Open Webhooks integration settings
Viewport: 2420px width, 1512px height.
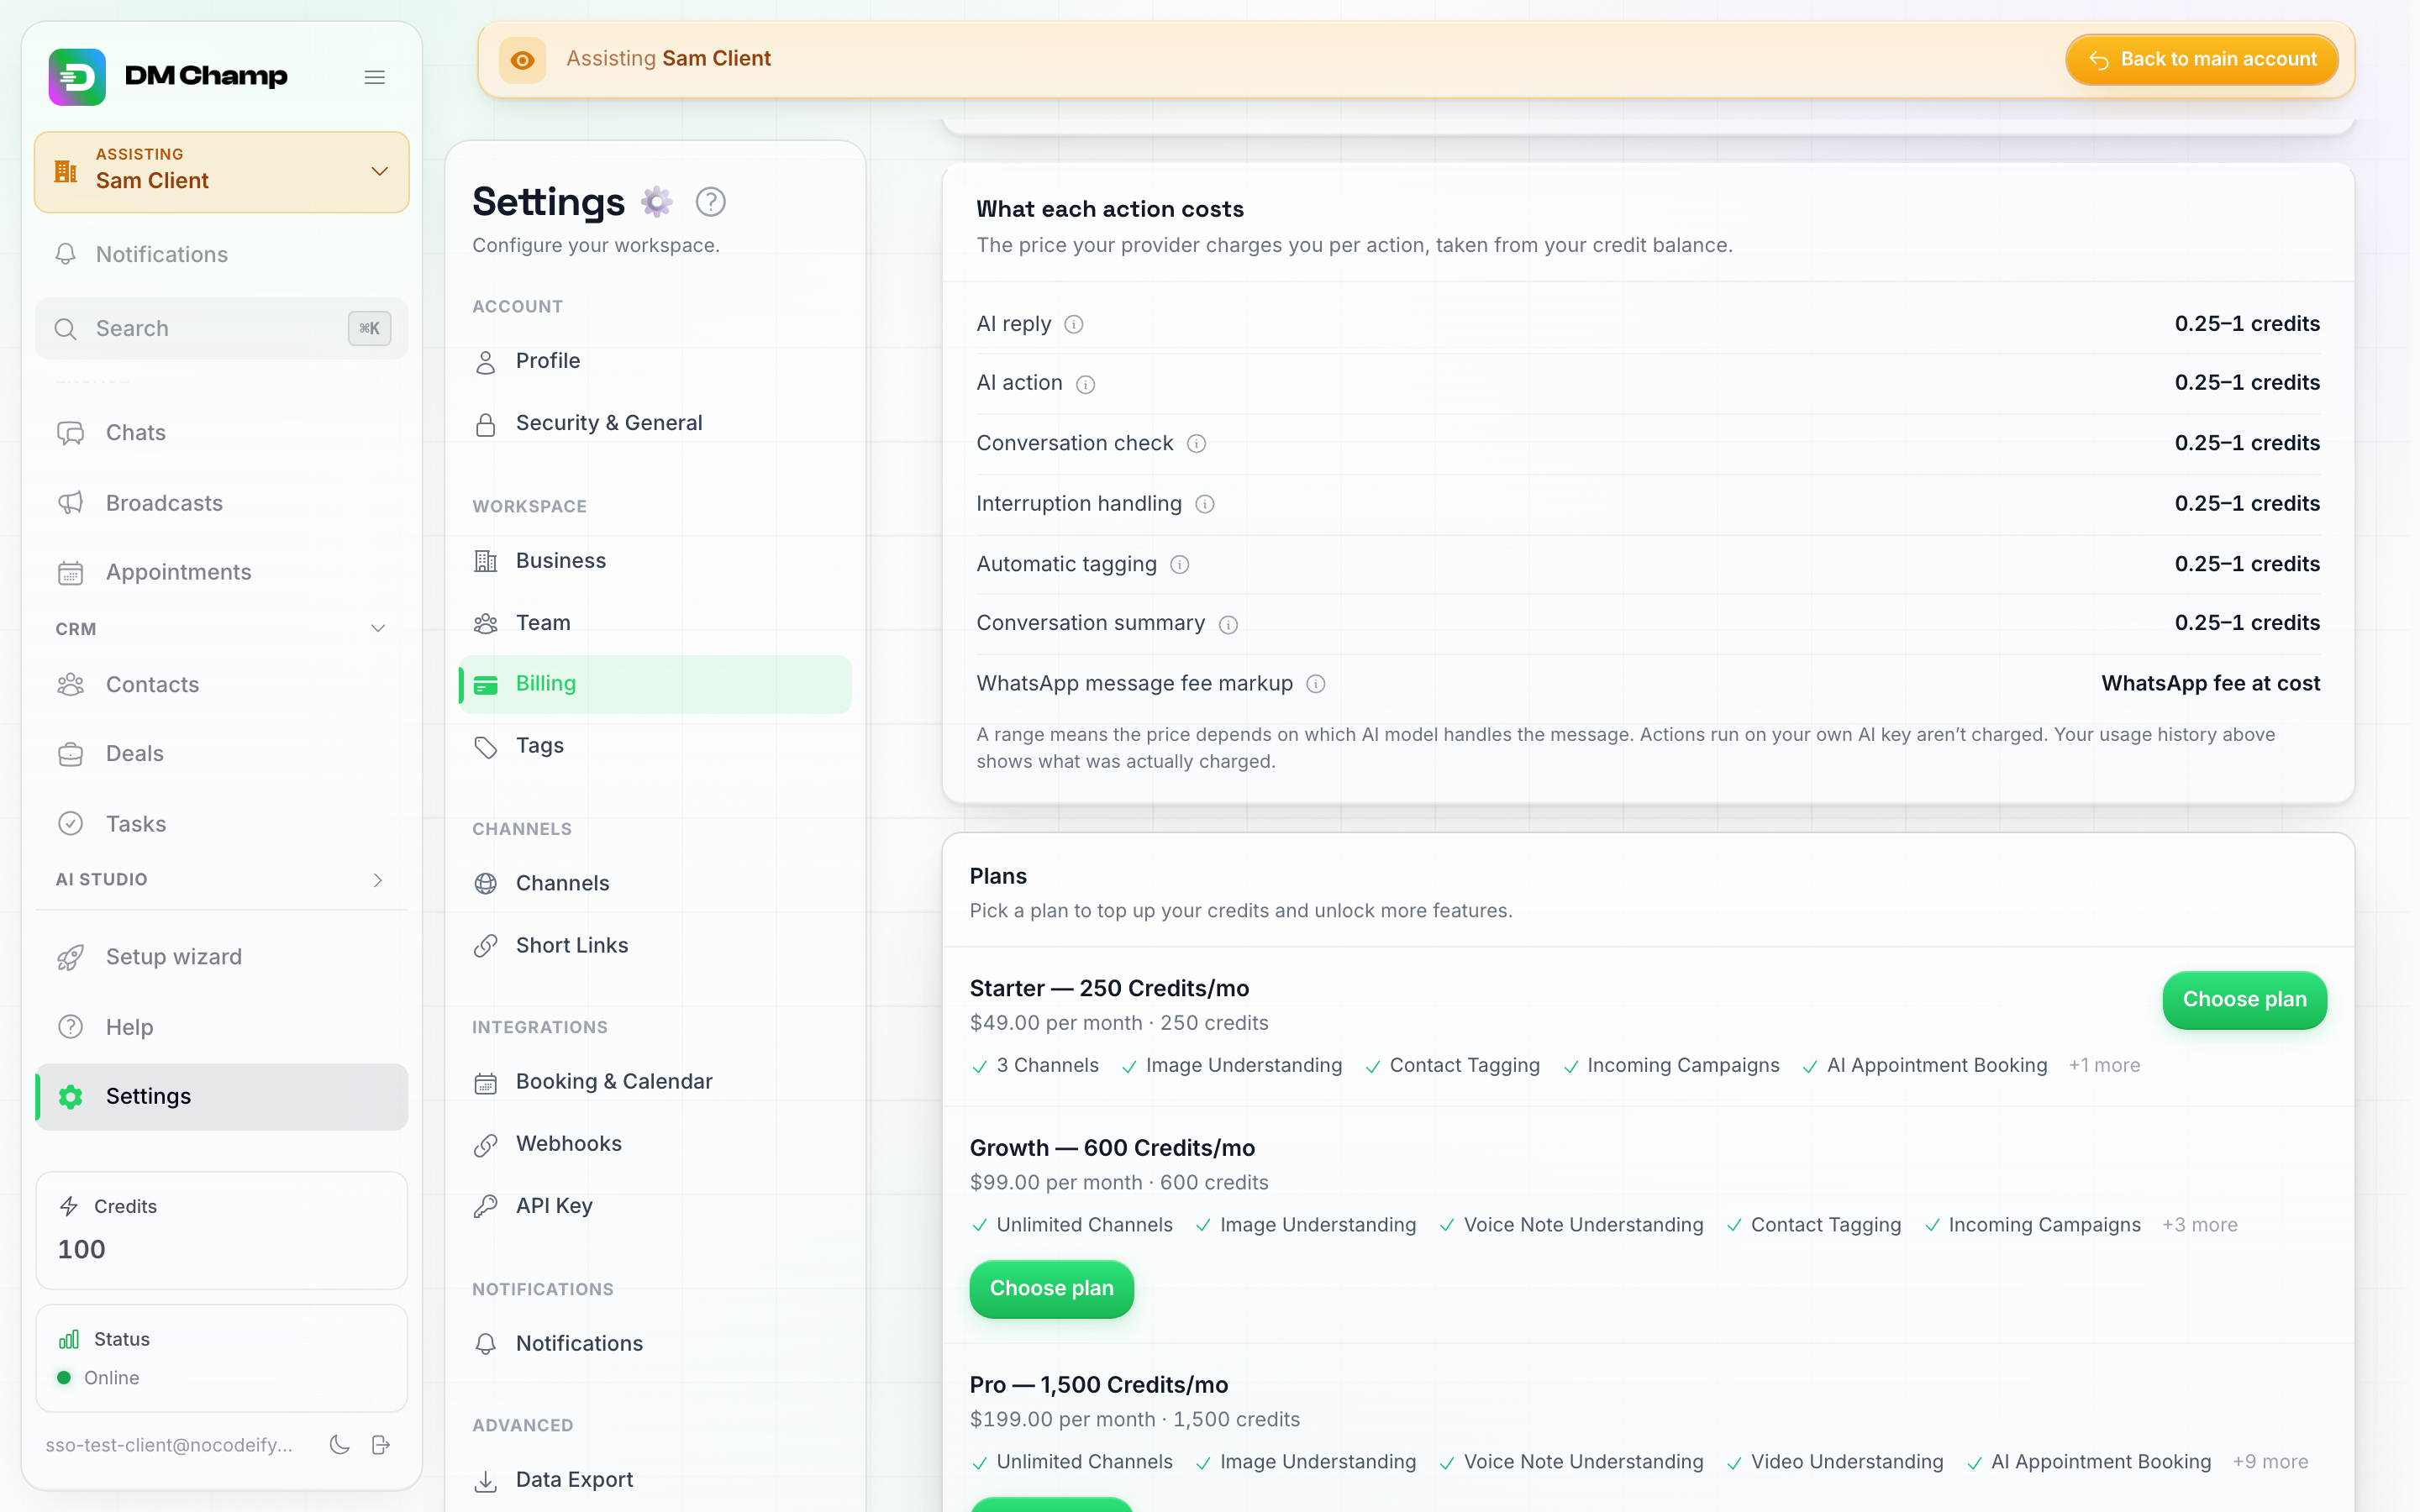(655, 1144)
